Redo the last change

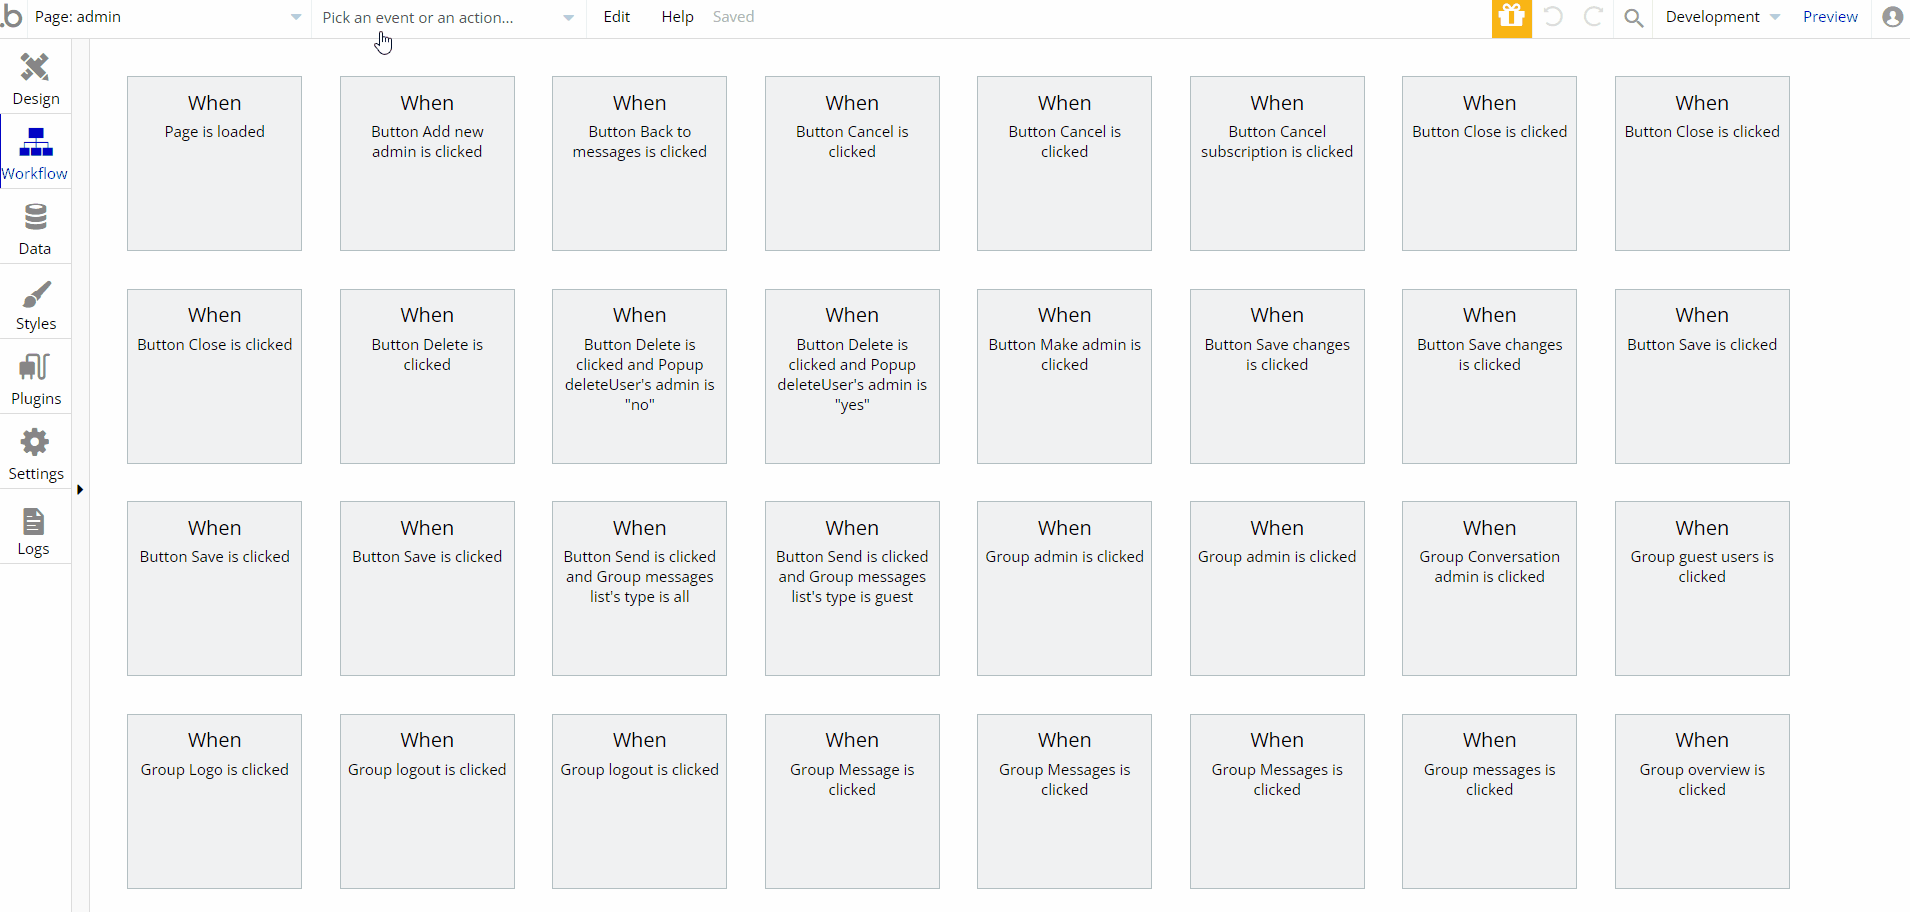point(1594,17)
